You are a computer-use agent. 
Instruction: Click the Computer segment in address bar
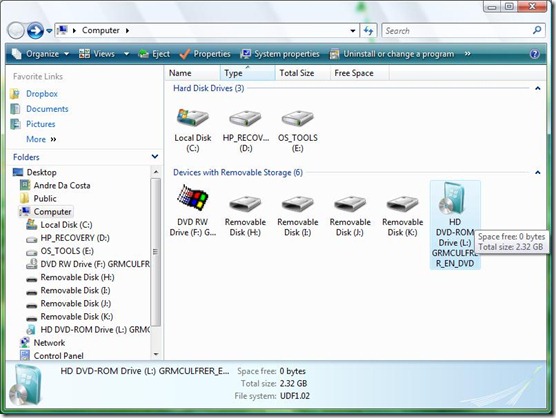[x=101, y=30]
